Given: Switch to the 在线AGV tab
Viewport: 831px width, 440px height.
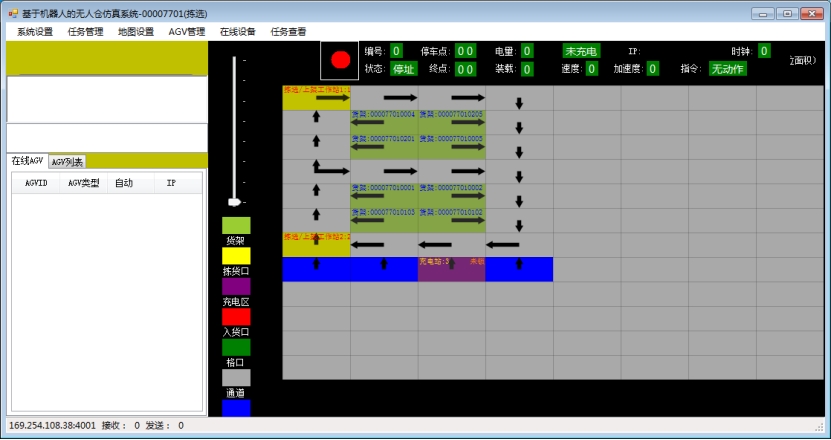Looking at the screenshot, I should tap(27, 161).
